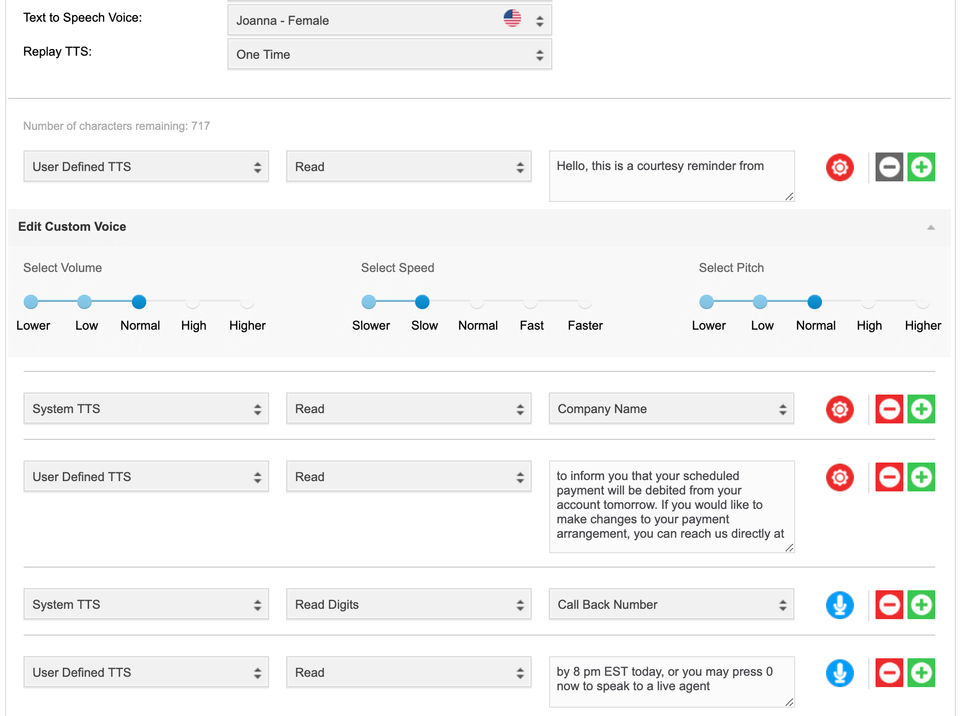Click red gear icon beside Company Name row
Viewport: 960px width, 716px height.
point(840,409)
